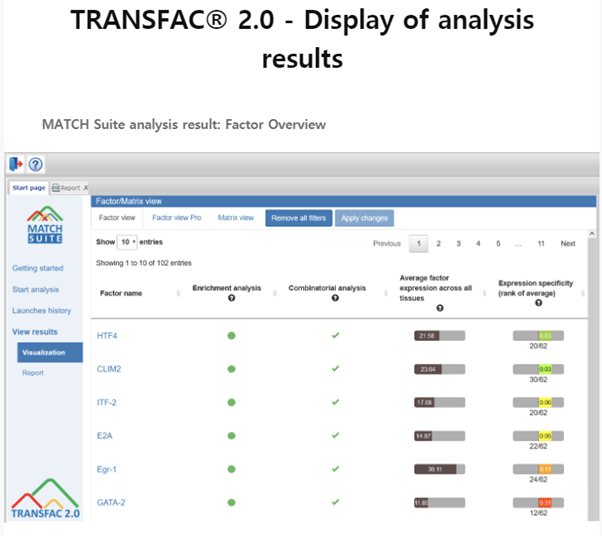
Task: Go to Next page
Action: click(568, 243)
